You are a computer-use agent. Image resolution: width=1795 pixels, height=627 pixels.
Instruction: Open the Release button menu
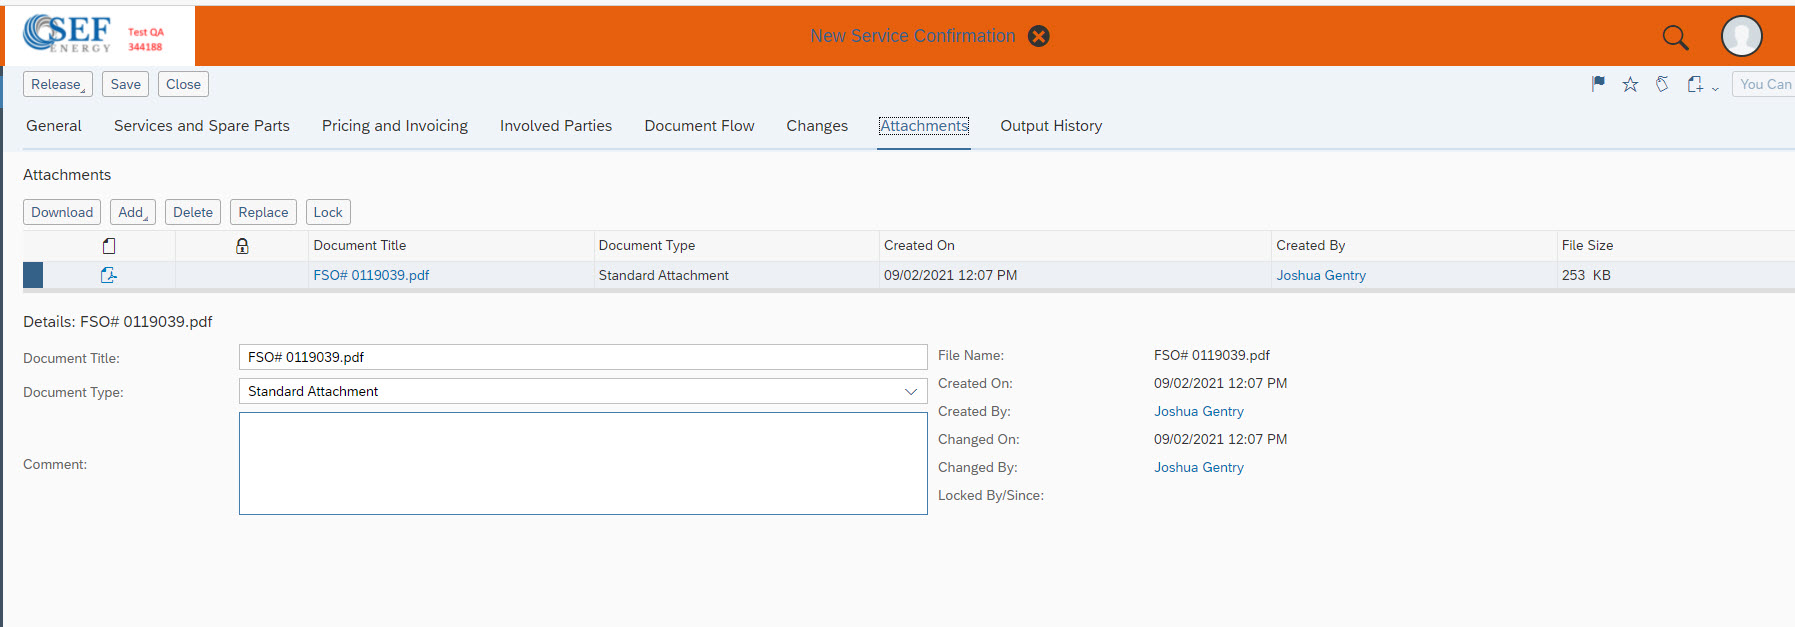point(58,84)
